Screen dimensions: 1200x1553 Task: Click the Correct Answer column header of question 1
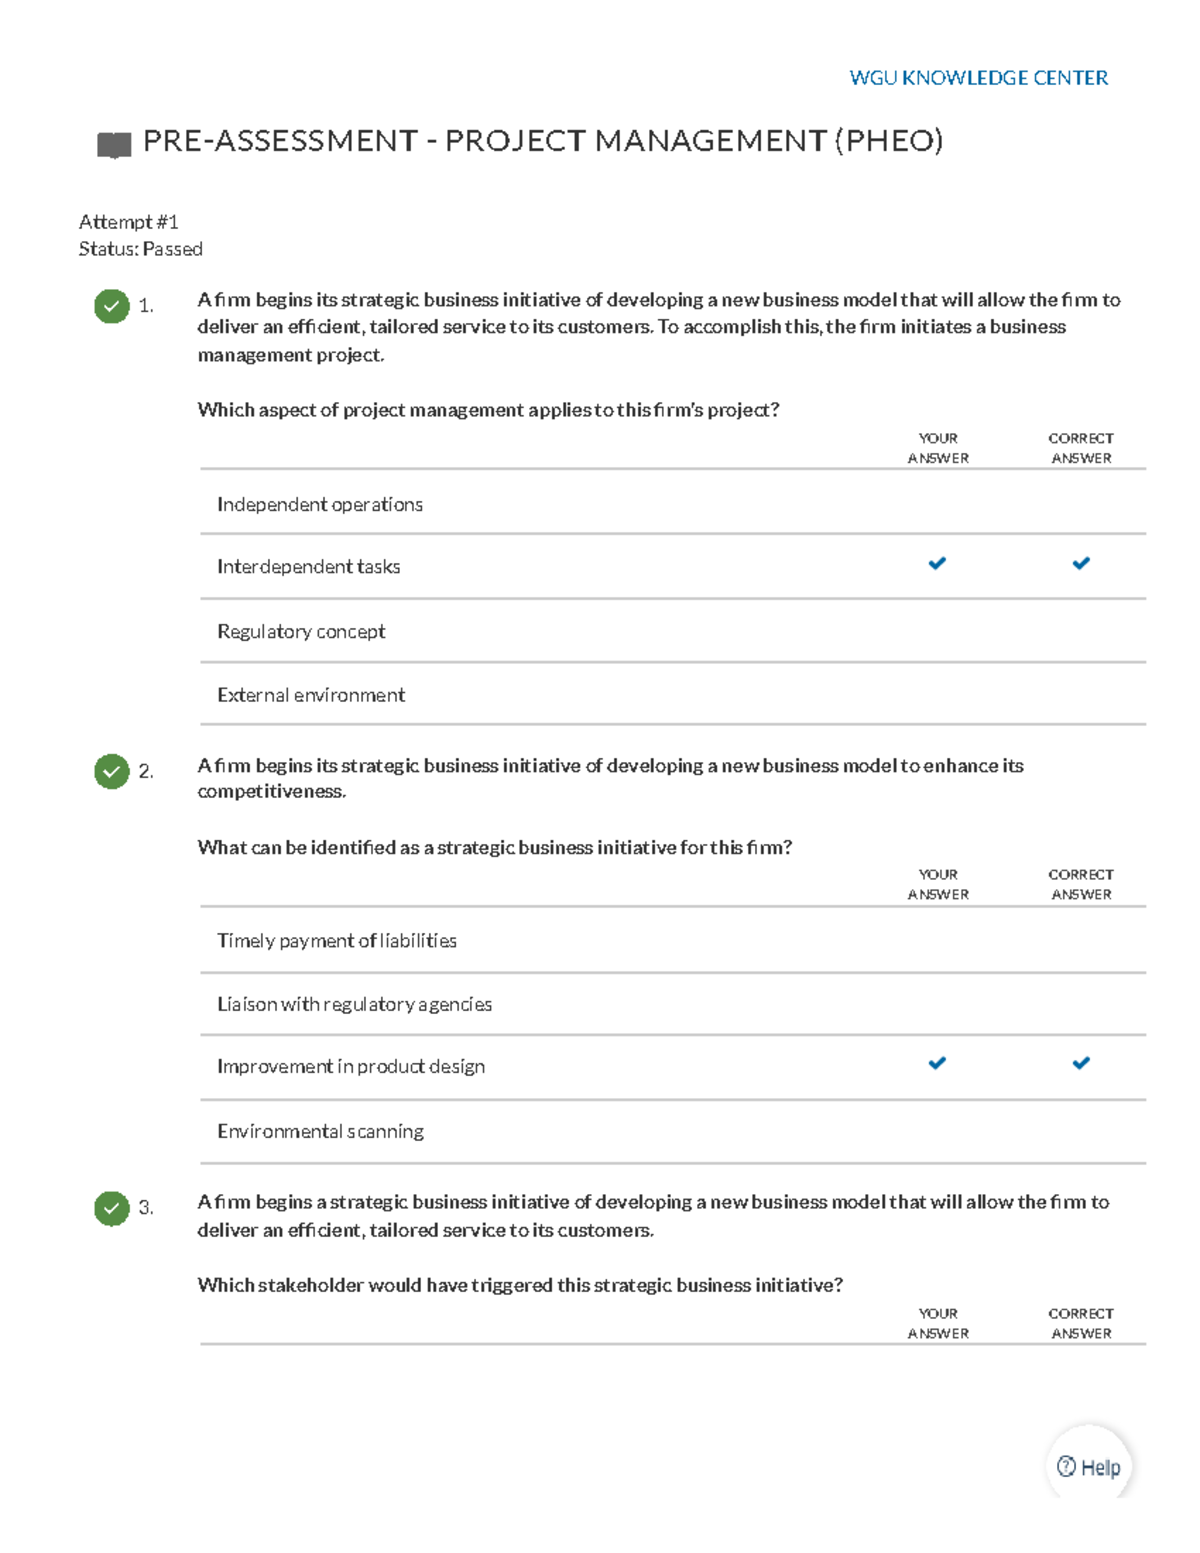tap(1081, 448)
